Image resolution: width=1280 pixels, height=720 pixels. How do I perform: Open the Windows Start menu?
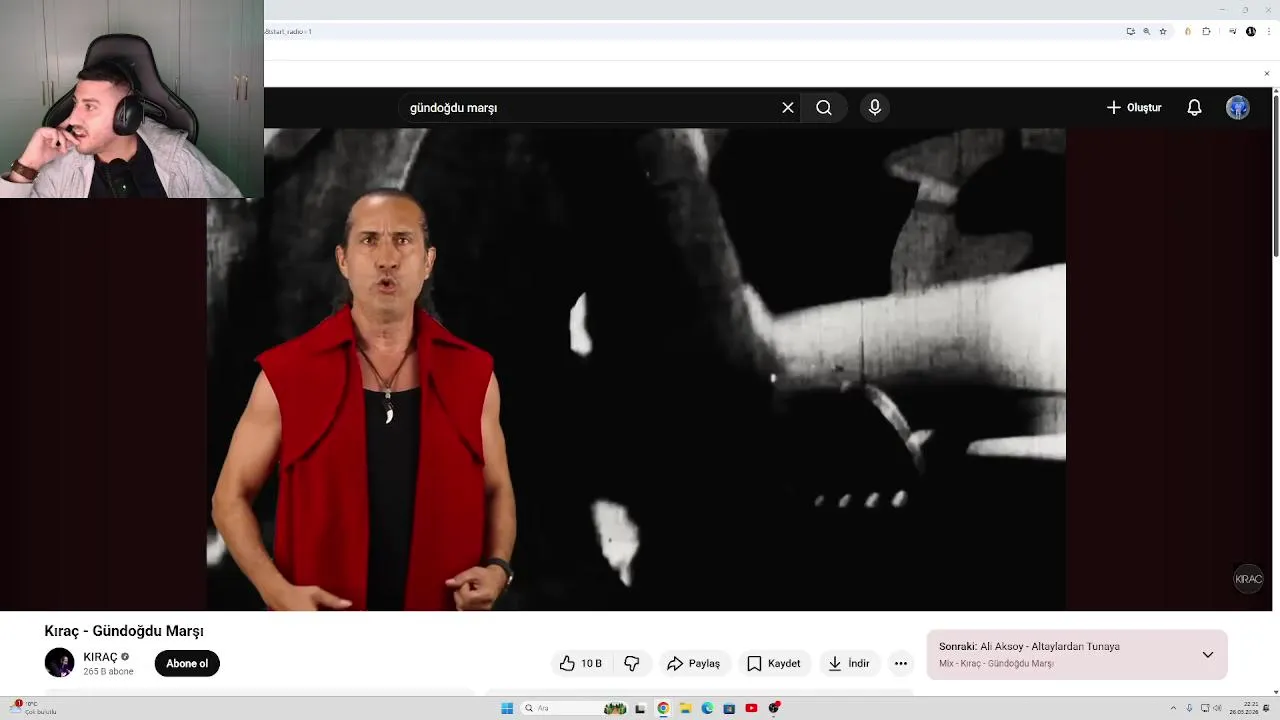507,708
